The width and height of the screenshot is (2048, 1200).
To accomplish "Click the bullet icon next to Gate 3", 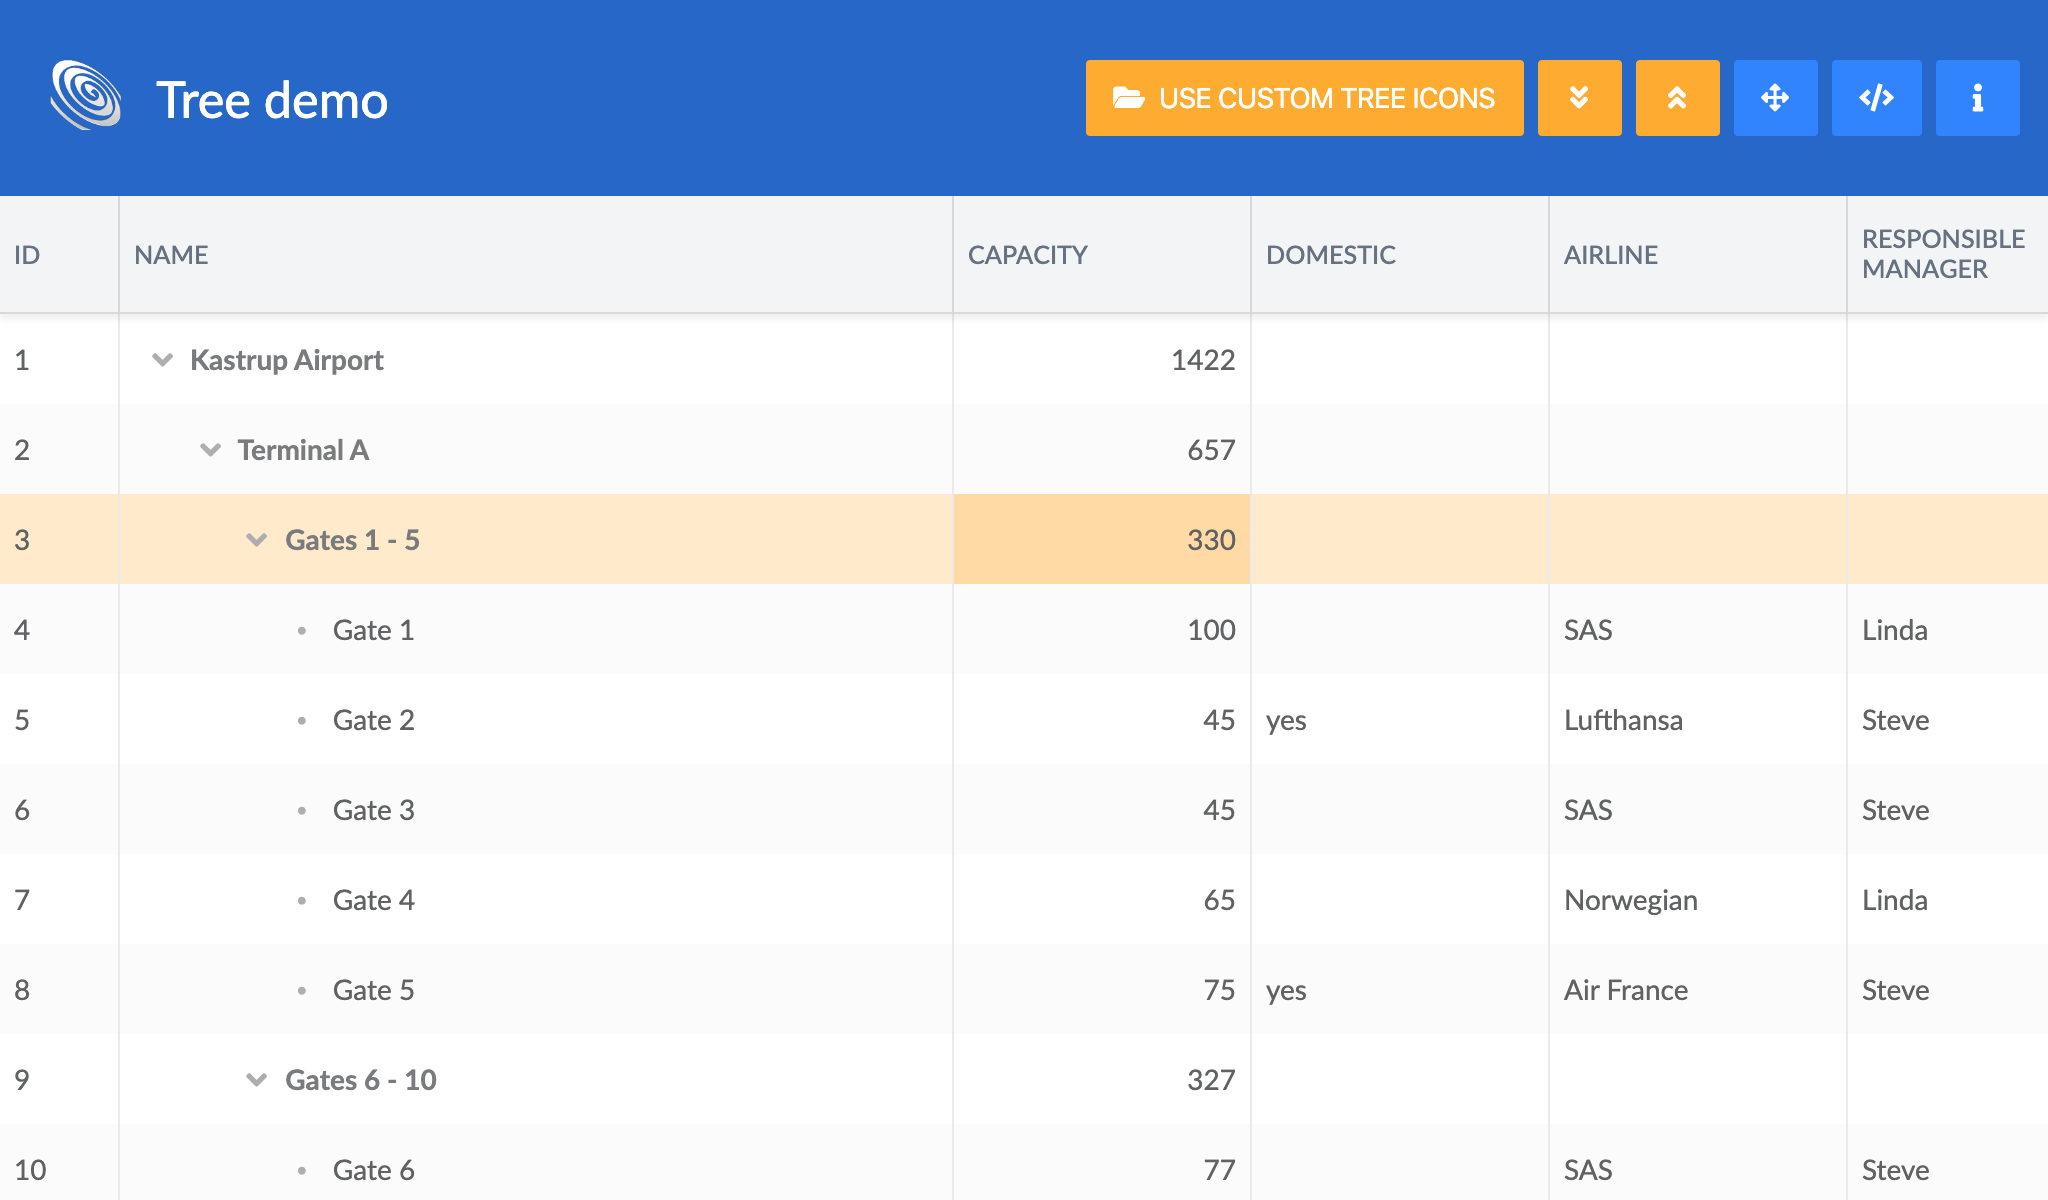I will (x=301, y=810).
